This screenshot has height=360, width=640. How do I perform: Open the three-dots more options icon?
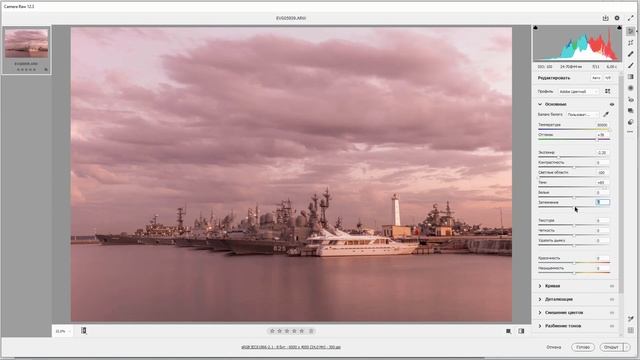[x=631, y=132]
